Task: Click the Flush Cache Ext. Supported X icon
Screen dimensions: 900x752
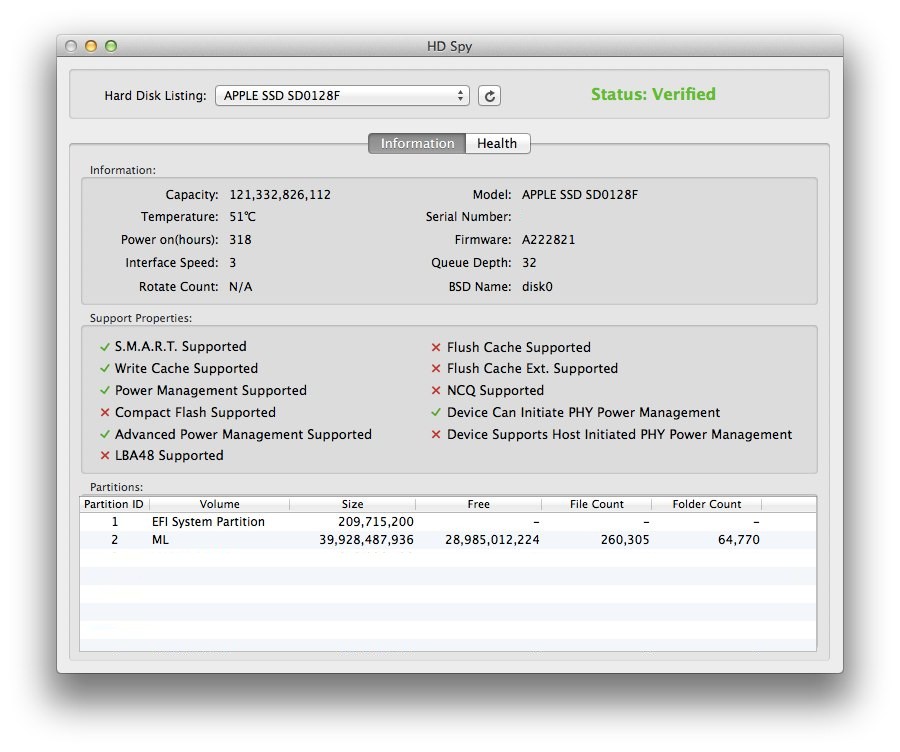Action: click(x=436, y=369)
